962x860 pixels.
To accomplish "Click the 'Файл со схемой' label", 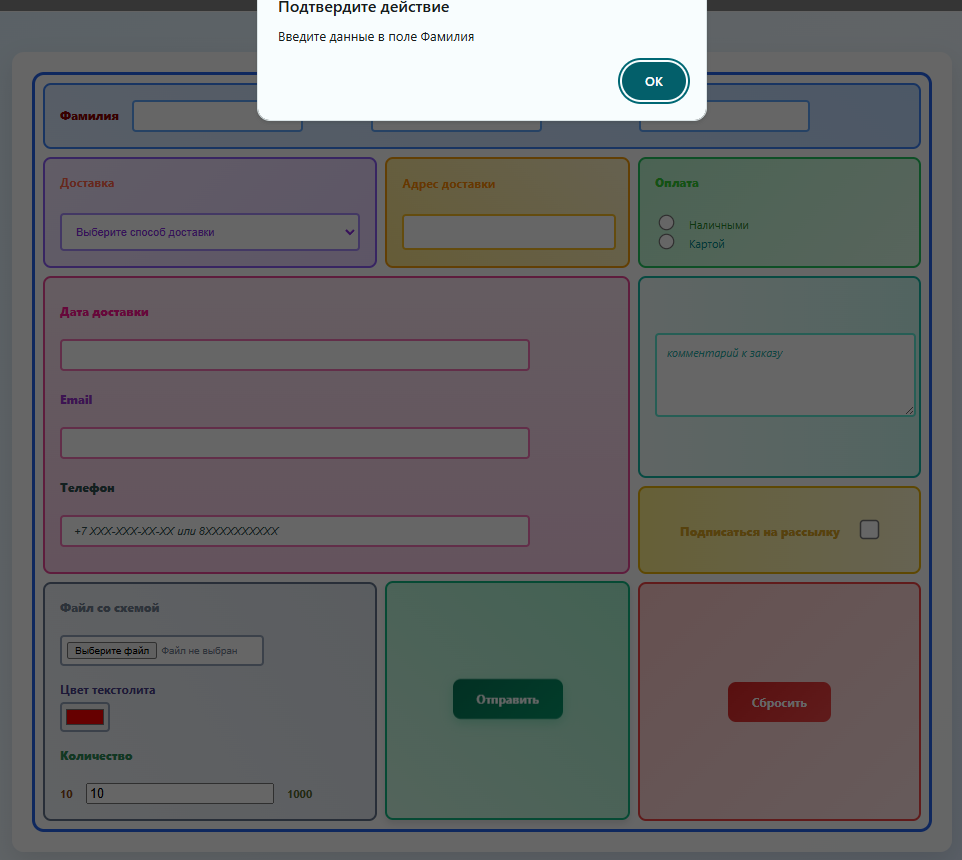I will 110,608.
